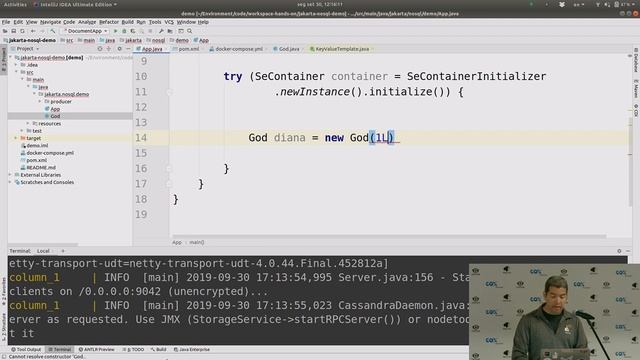Collapse the jakarta-nosql-demo root node
Viewport: 640px width, 360px height.
coord(11,58)
